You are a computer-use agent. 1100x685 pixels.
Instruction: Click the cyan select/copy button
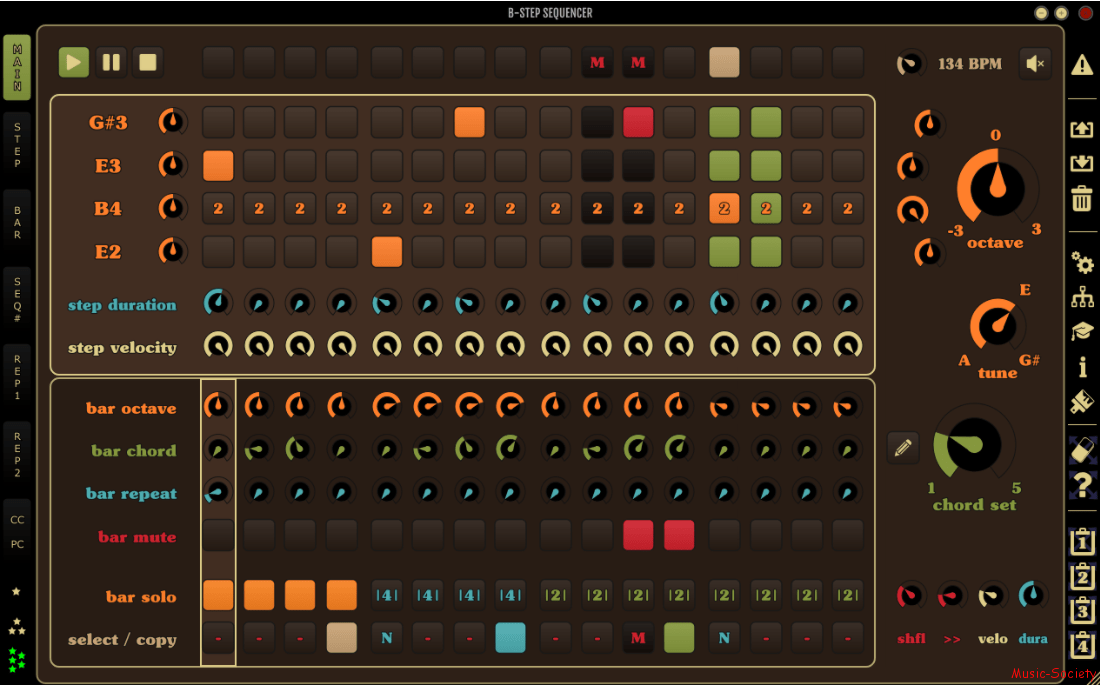[x=511, y=638]
